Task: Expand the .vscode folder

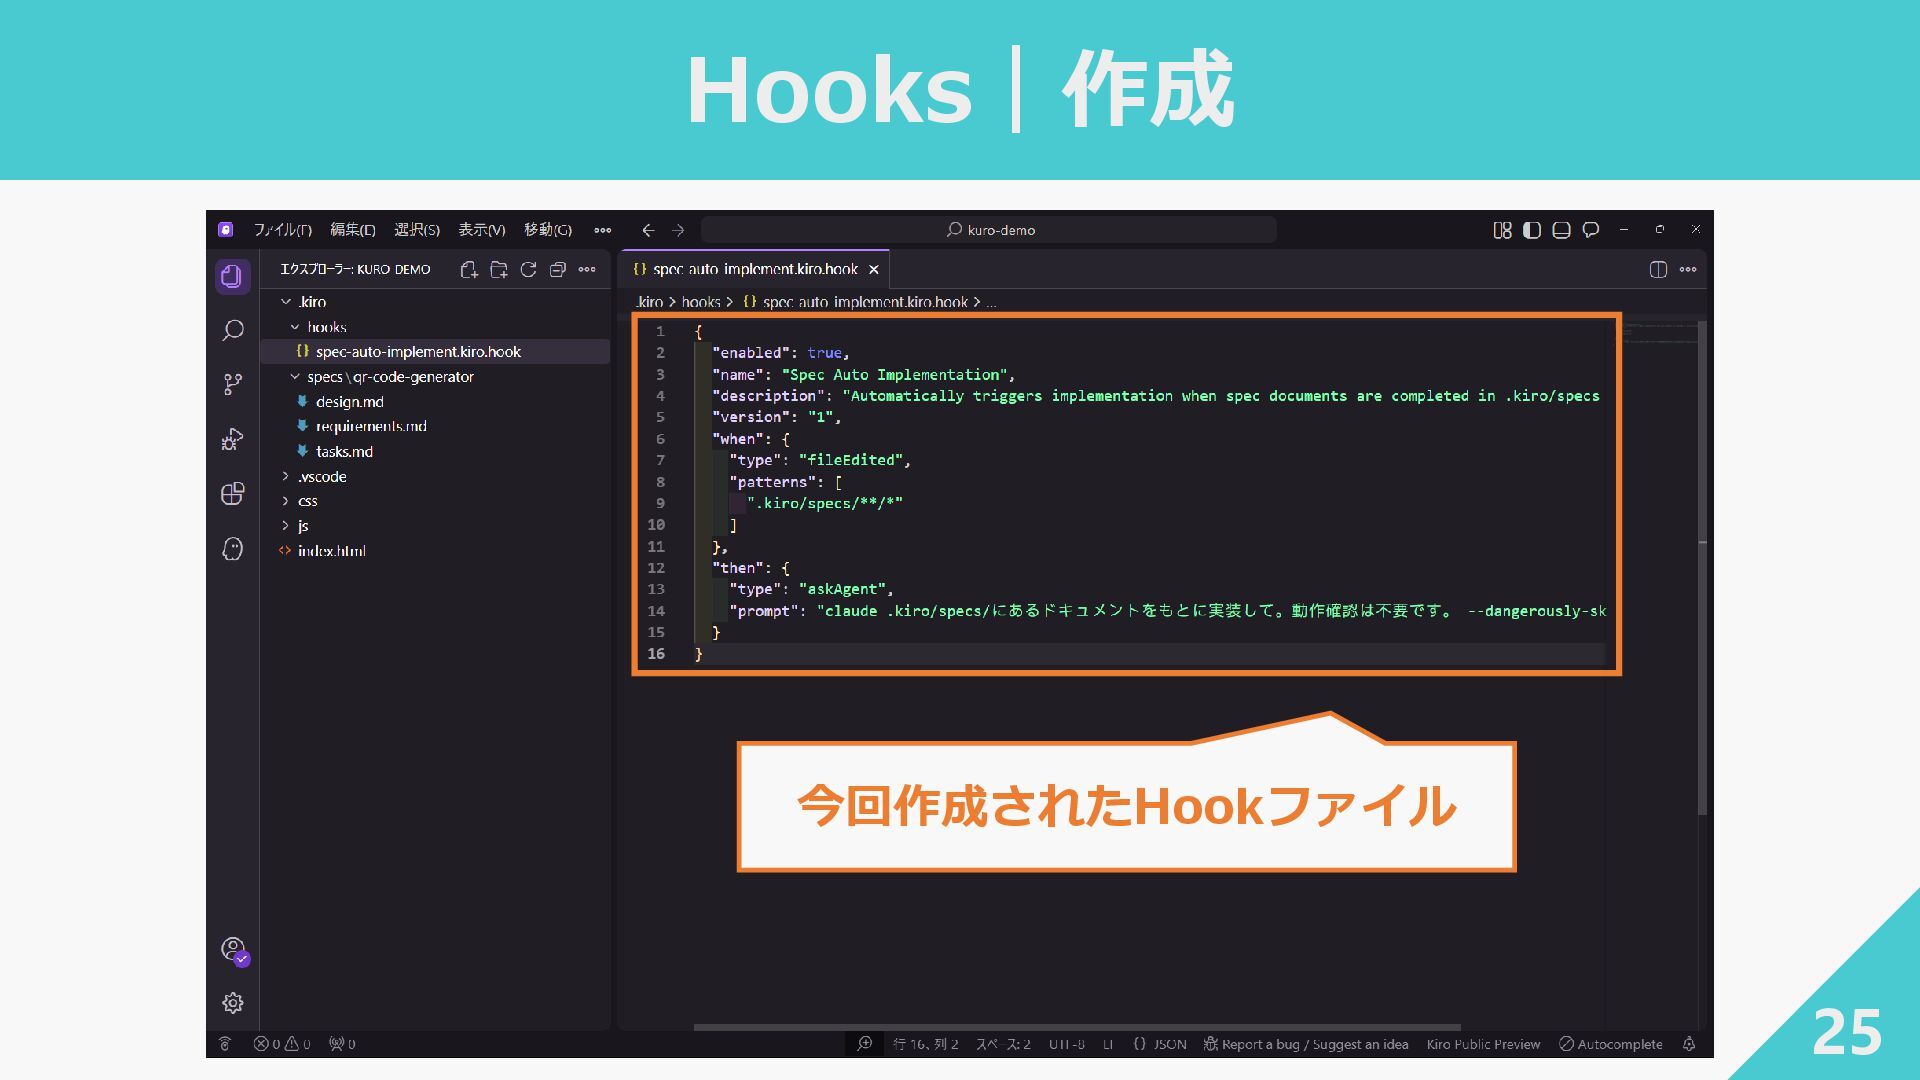Action: [x=286, y=477]
